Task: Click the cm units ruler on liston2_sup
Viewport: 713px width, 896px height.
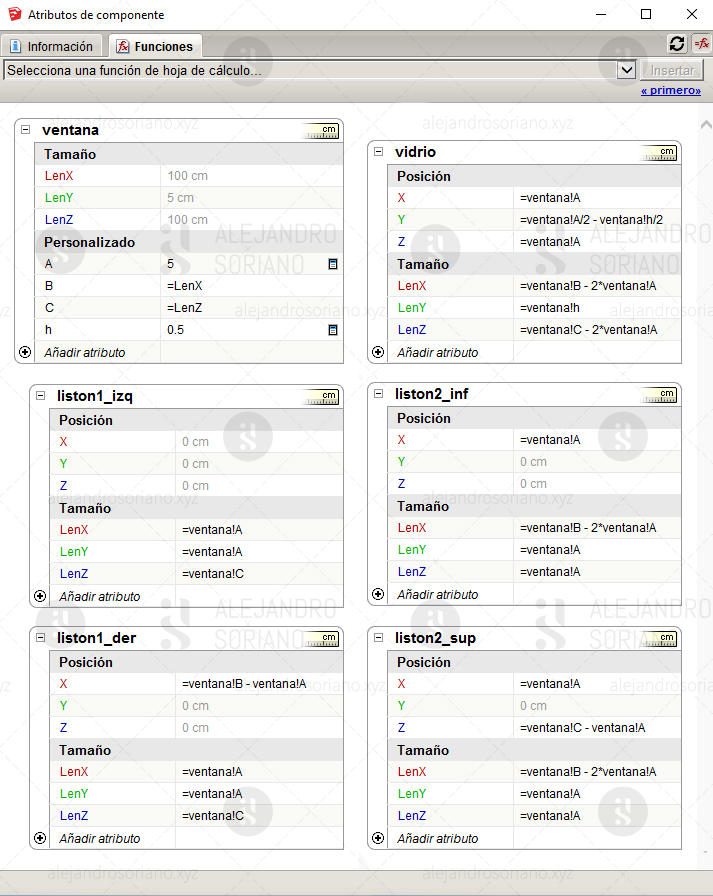Action: coord(659,638)
